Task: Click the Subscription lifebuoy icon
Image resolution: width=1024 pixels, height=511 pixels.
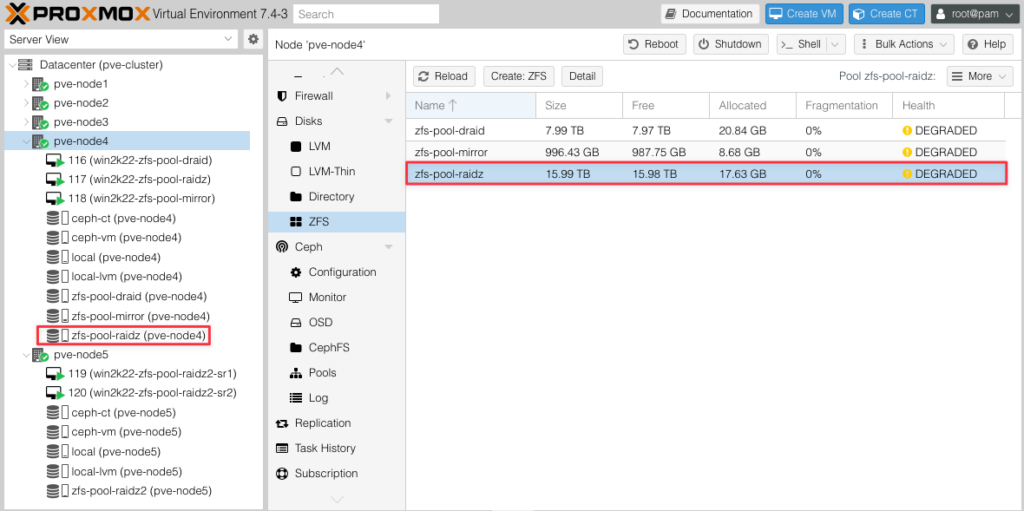Action: pyautogui.click(x=282, y=474)
